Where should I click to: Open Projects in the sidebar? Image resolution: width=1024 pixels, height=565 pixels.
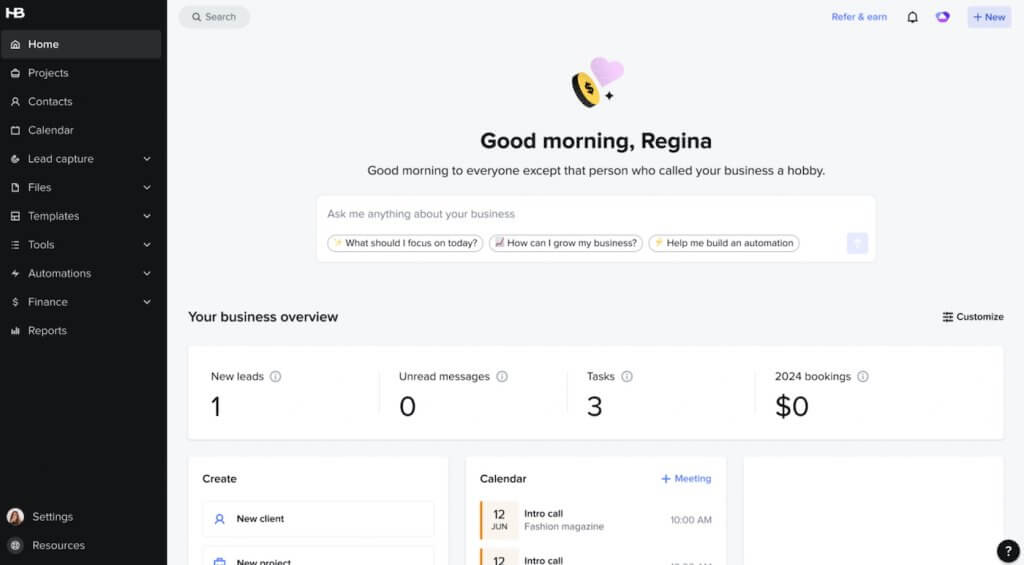[81, 73]
